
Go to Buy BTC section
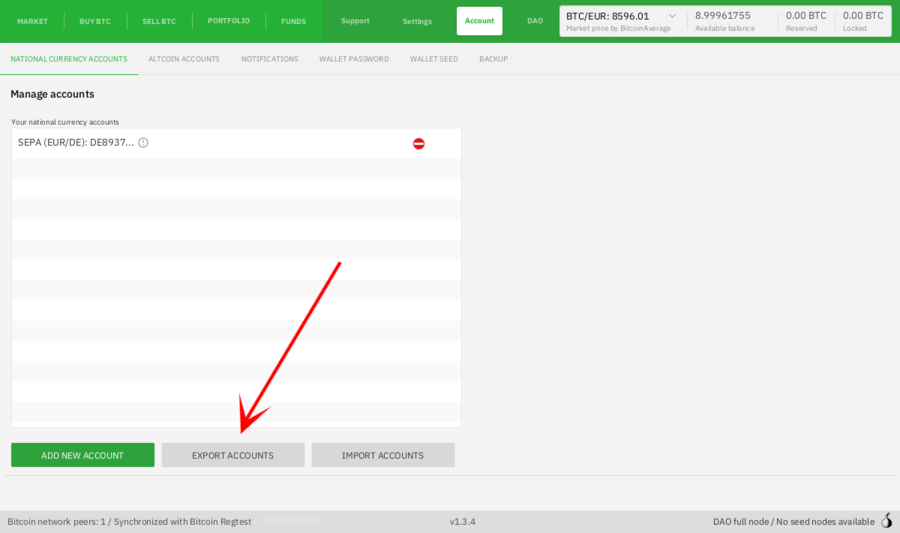95,21
